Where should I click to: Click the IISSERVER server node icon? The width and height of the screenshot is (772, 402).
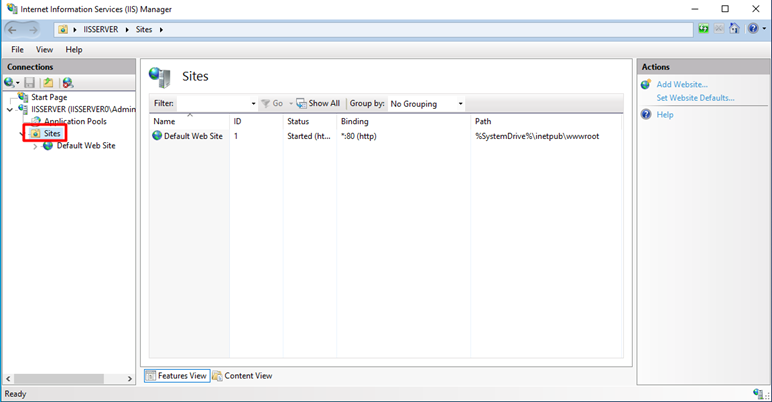(23, 109)
